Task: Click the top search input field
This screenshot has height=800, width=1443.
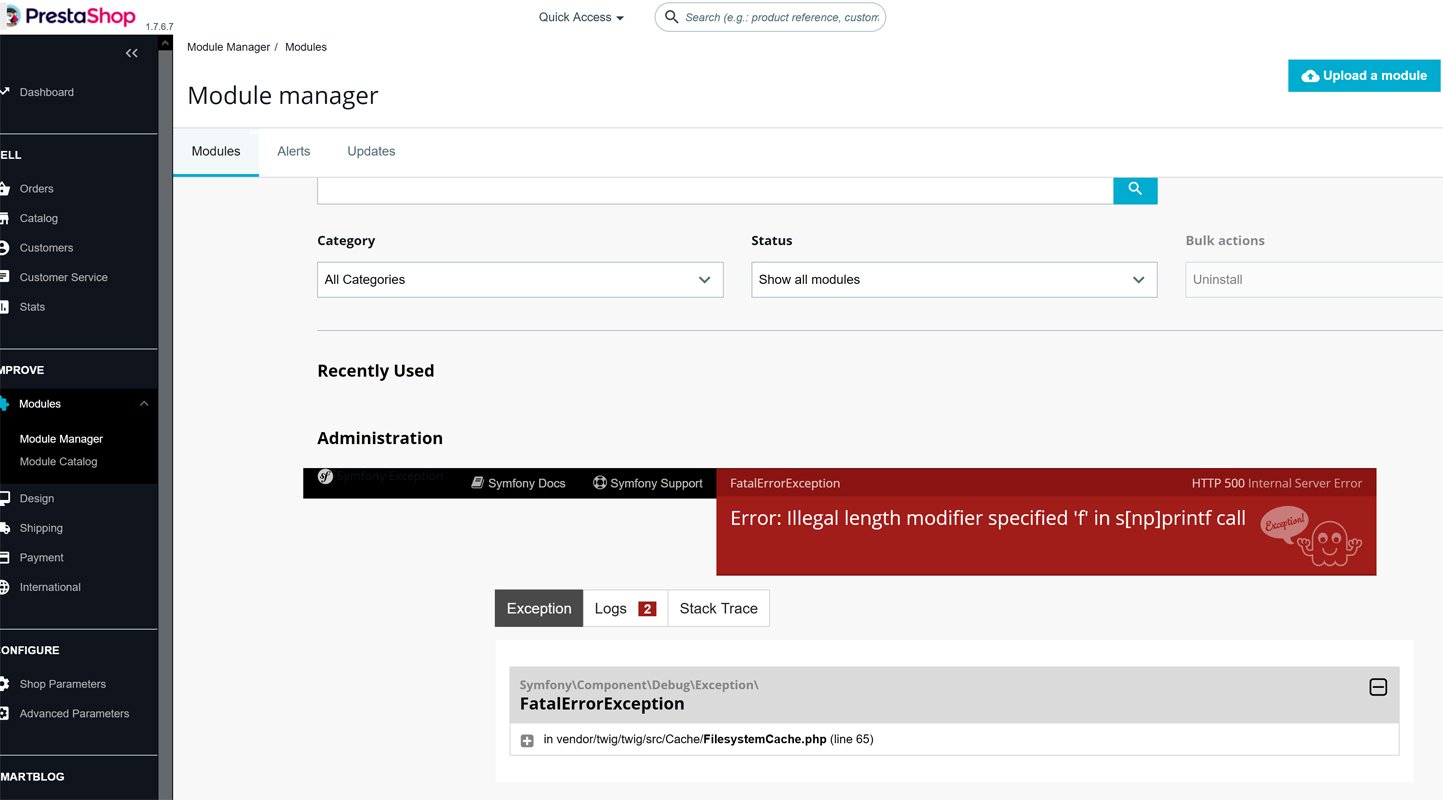Action: (770, 17)
